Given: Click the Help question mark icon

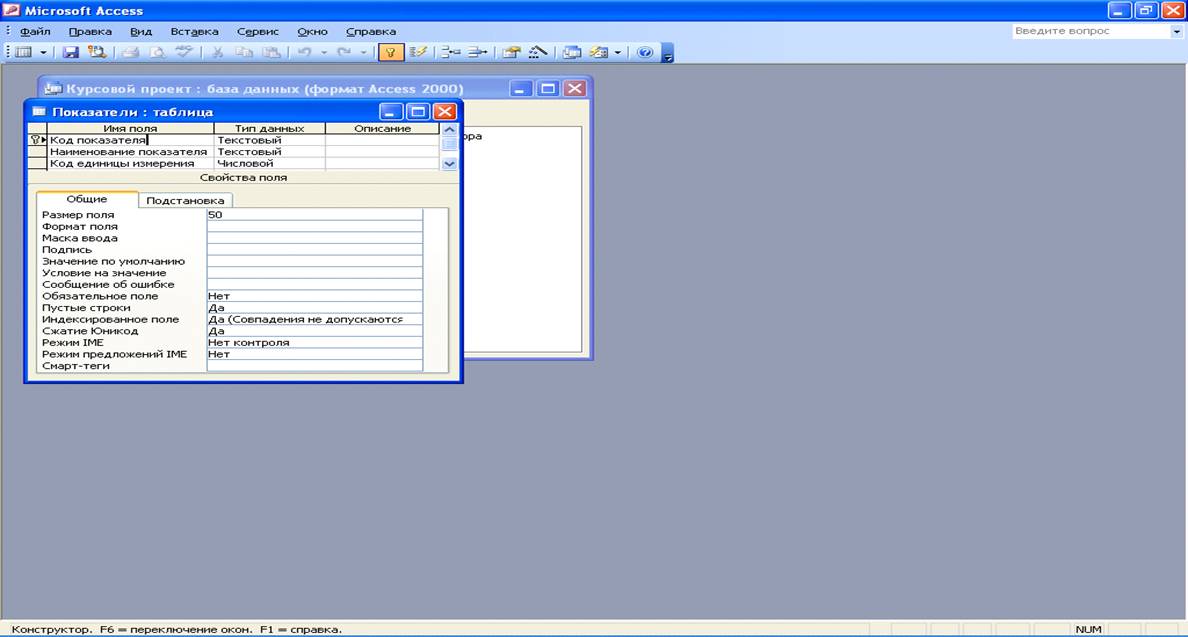Looking at the screenshot, I should tap(645, 52).
